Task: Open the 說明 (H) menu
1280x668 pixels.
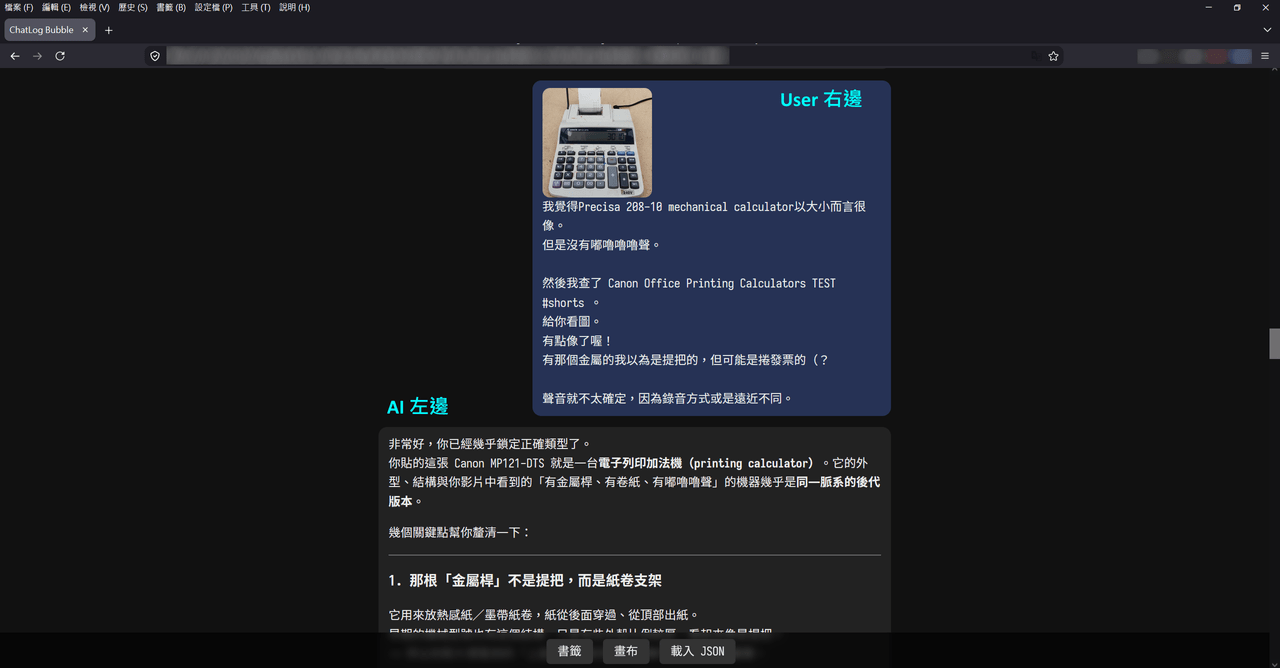Action: point(295,7)
